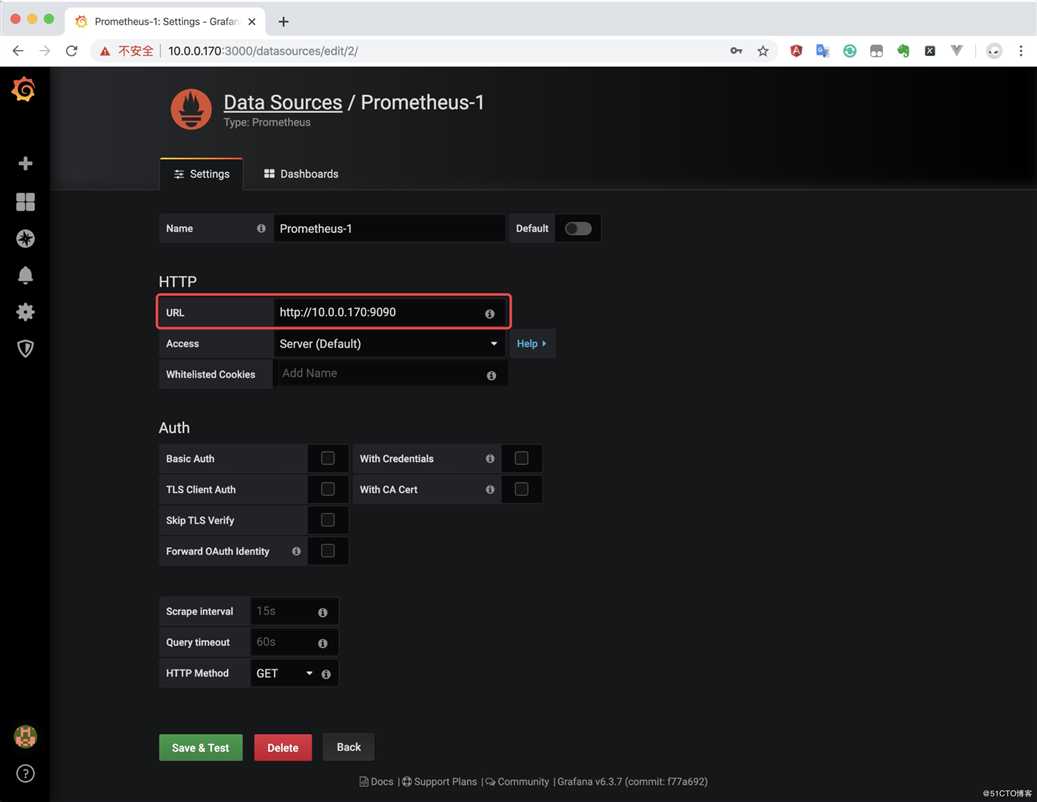
Task: Click the info icon next to Name
Action: pyautogui.click(x=261, y=228)
